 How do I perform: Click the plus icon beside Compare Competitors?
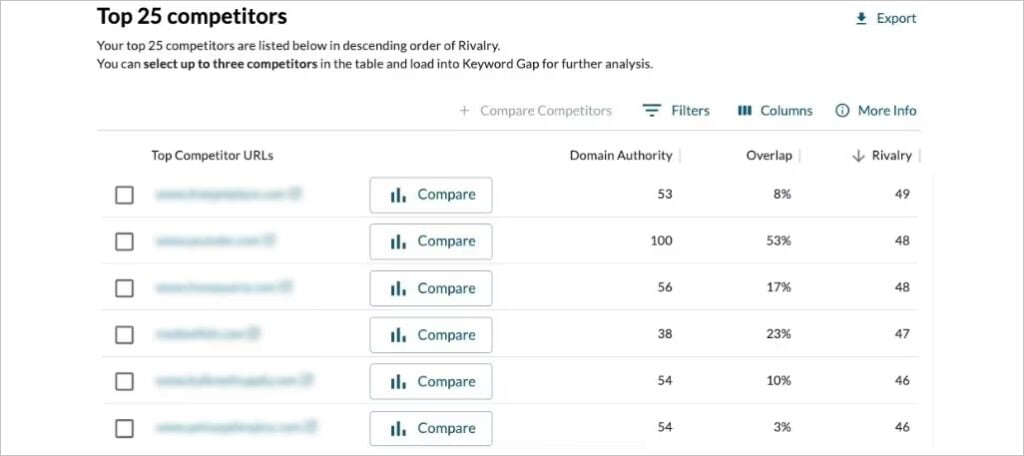coord(464,110)
